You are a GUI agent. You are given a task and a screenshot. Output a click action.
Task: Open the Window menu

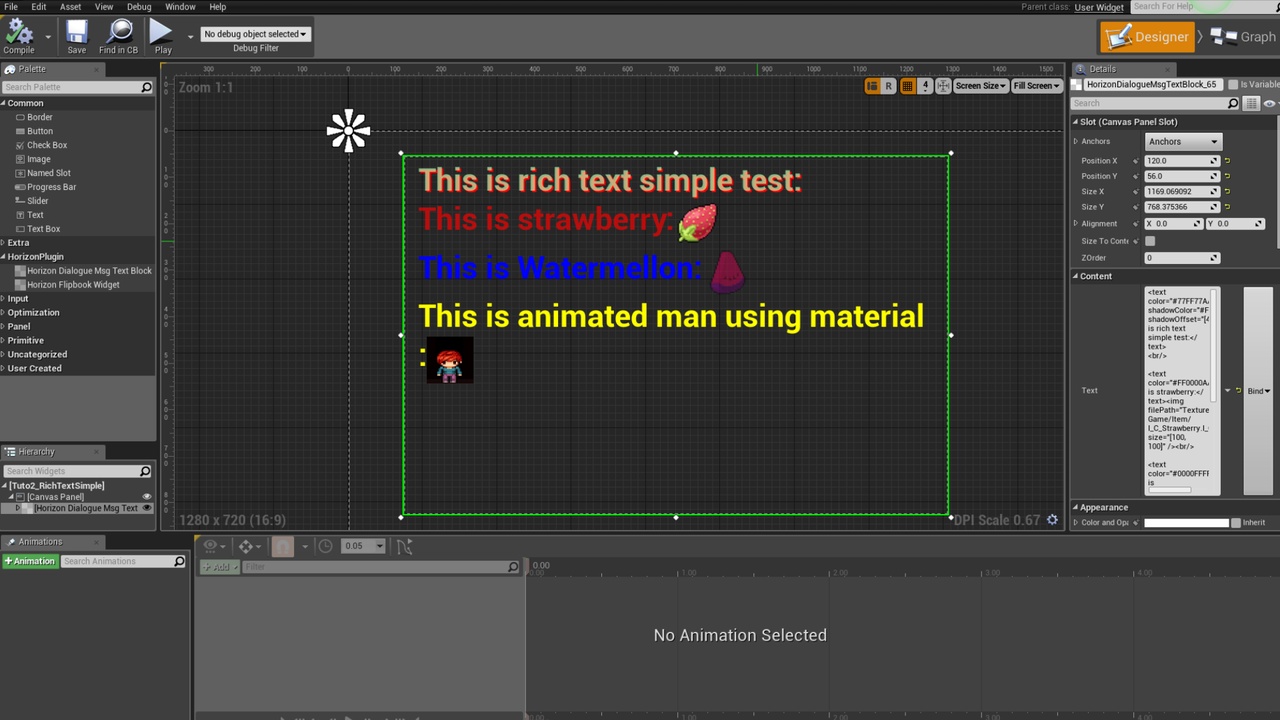pyautogui.click(x=180, y=7)
